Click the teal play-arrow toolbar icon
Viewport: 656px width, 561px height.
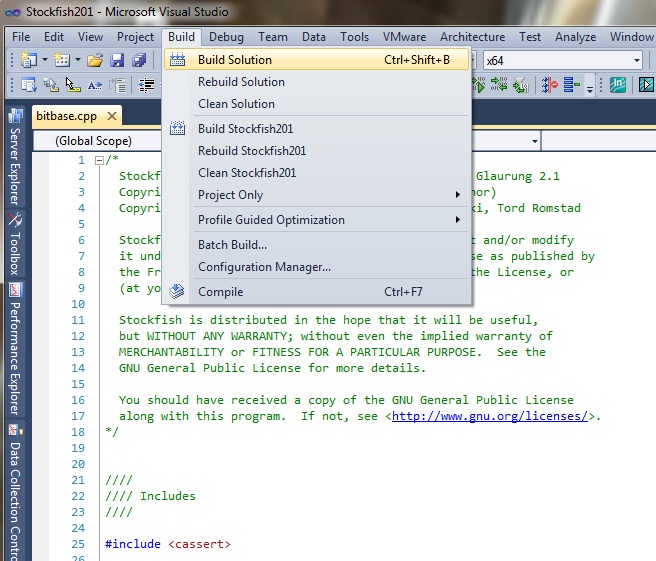pyautogui.click(x=646, y=85)
